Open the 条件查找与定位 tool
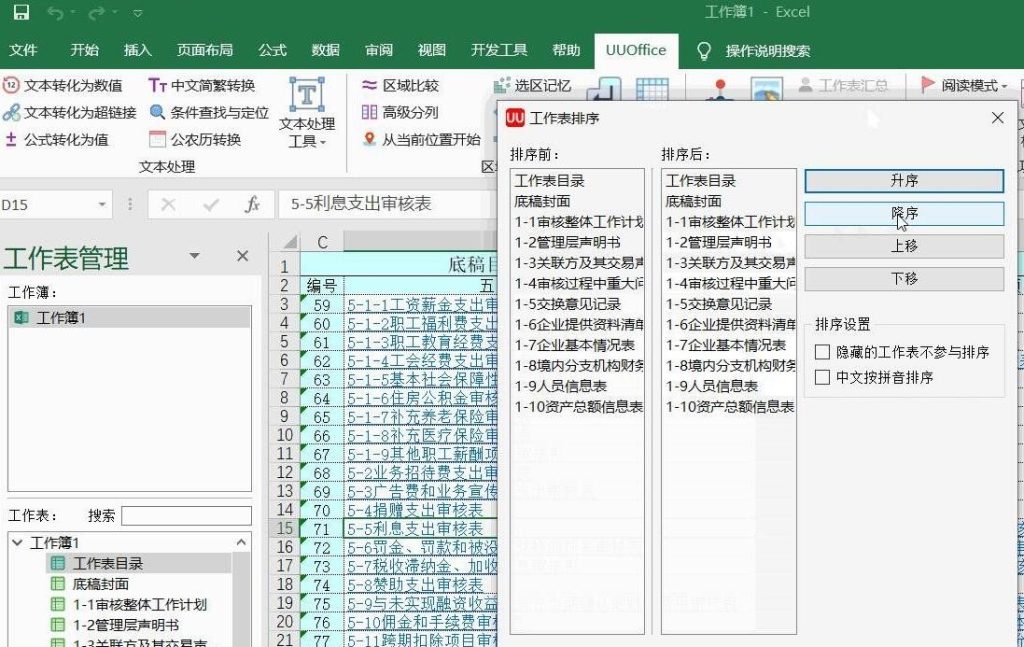 (x=209, y=112)
